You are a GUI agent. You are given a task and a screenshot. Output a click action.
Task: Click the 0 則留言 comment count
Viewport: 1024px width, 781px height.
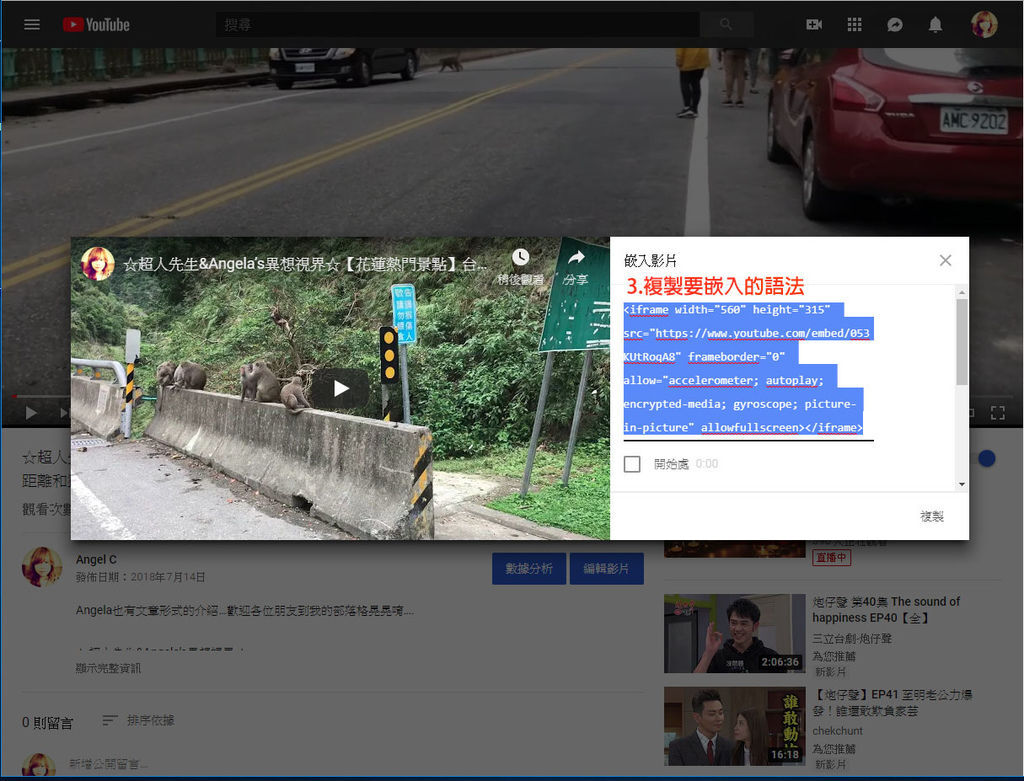pyautogui.click(x=48, y=722)
